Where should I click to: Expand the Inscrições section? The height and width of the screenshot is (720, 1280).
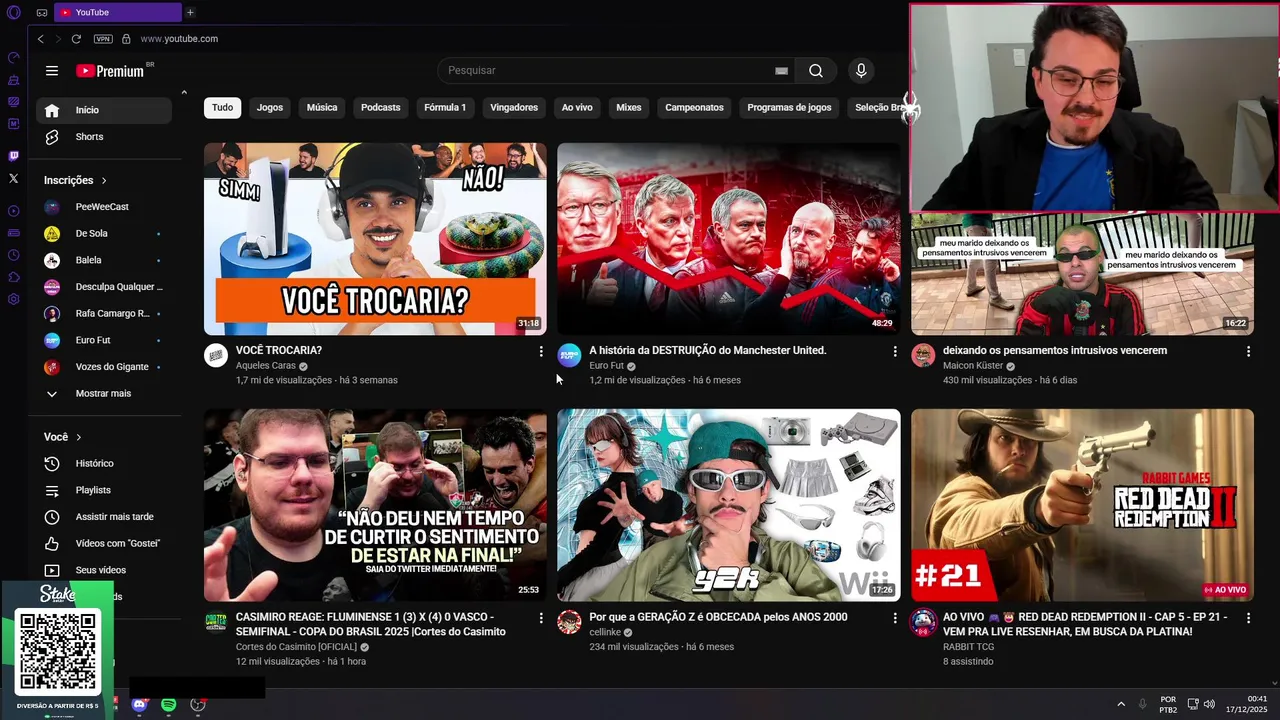point(75,180)
